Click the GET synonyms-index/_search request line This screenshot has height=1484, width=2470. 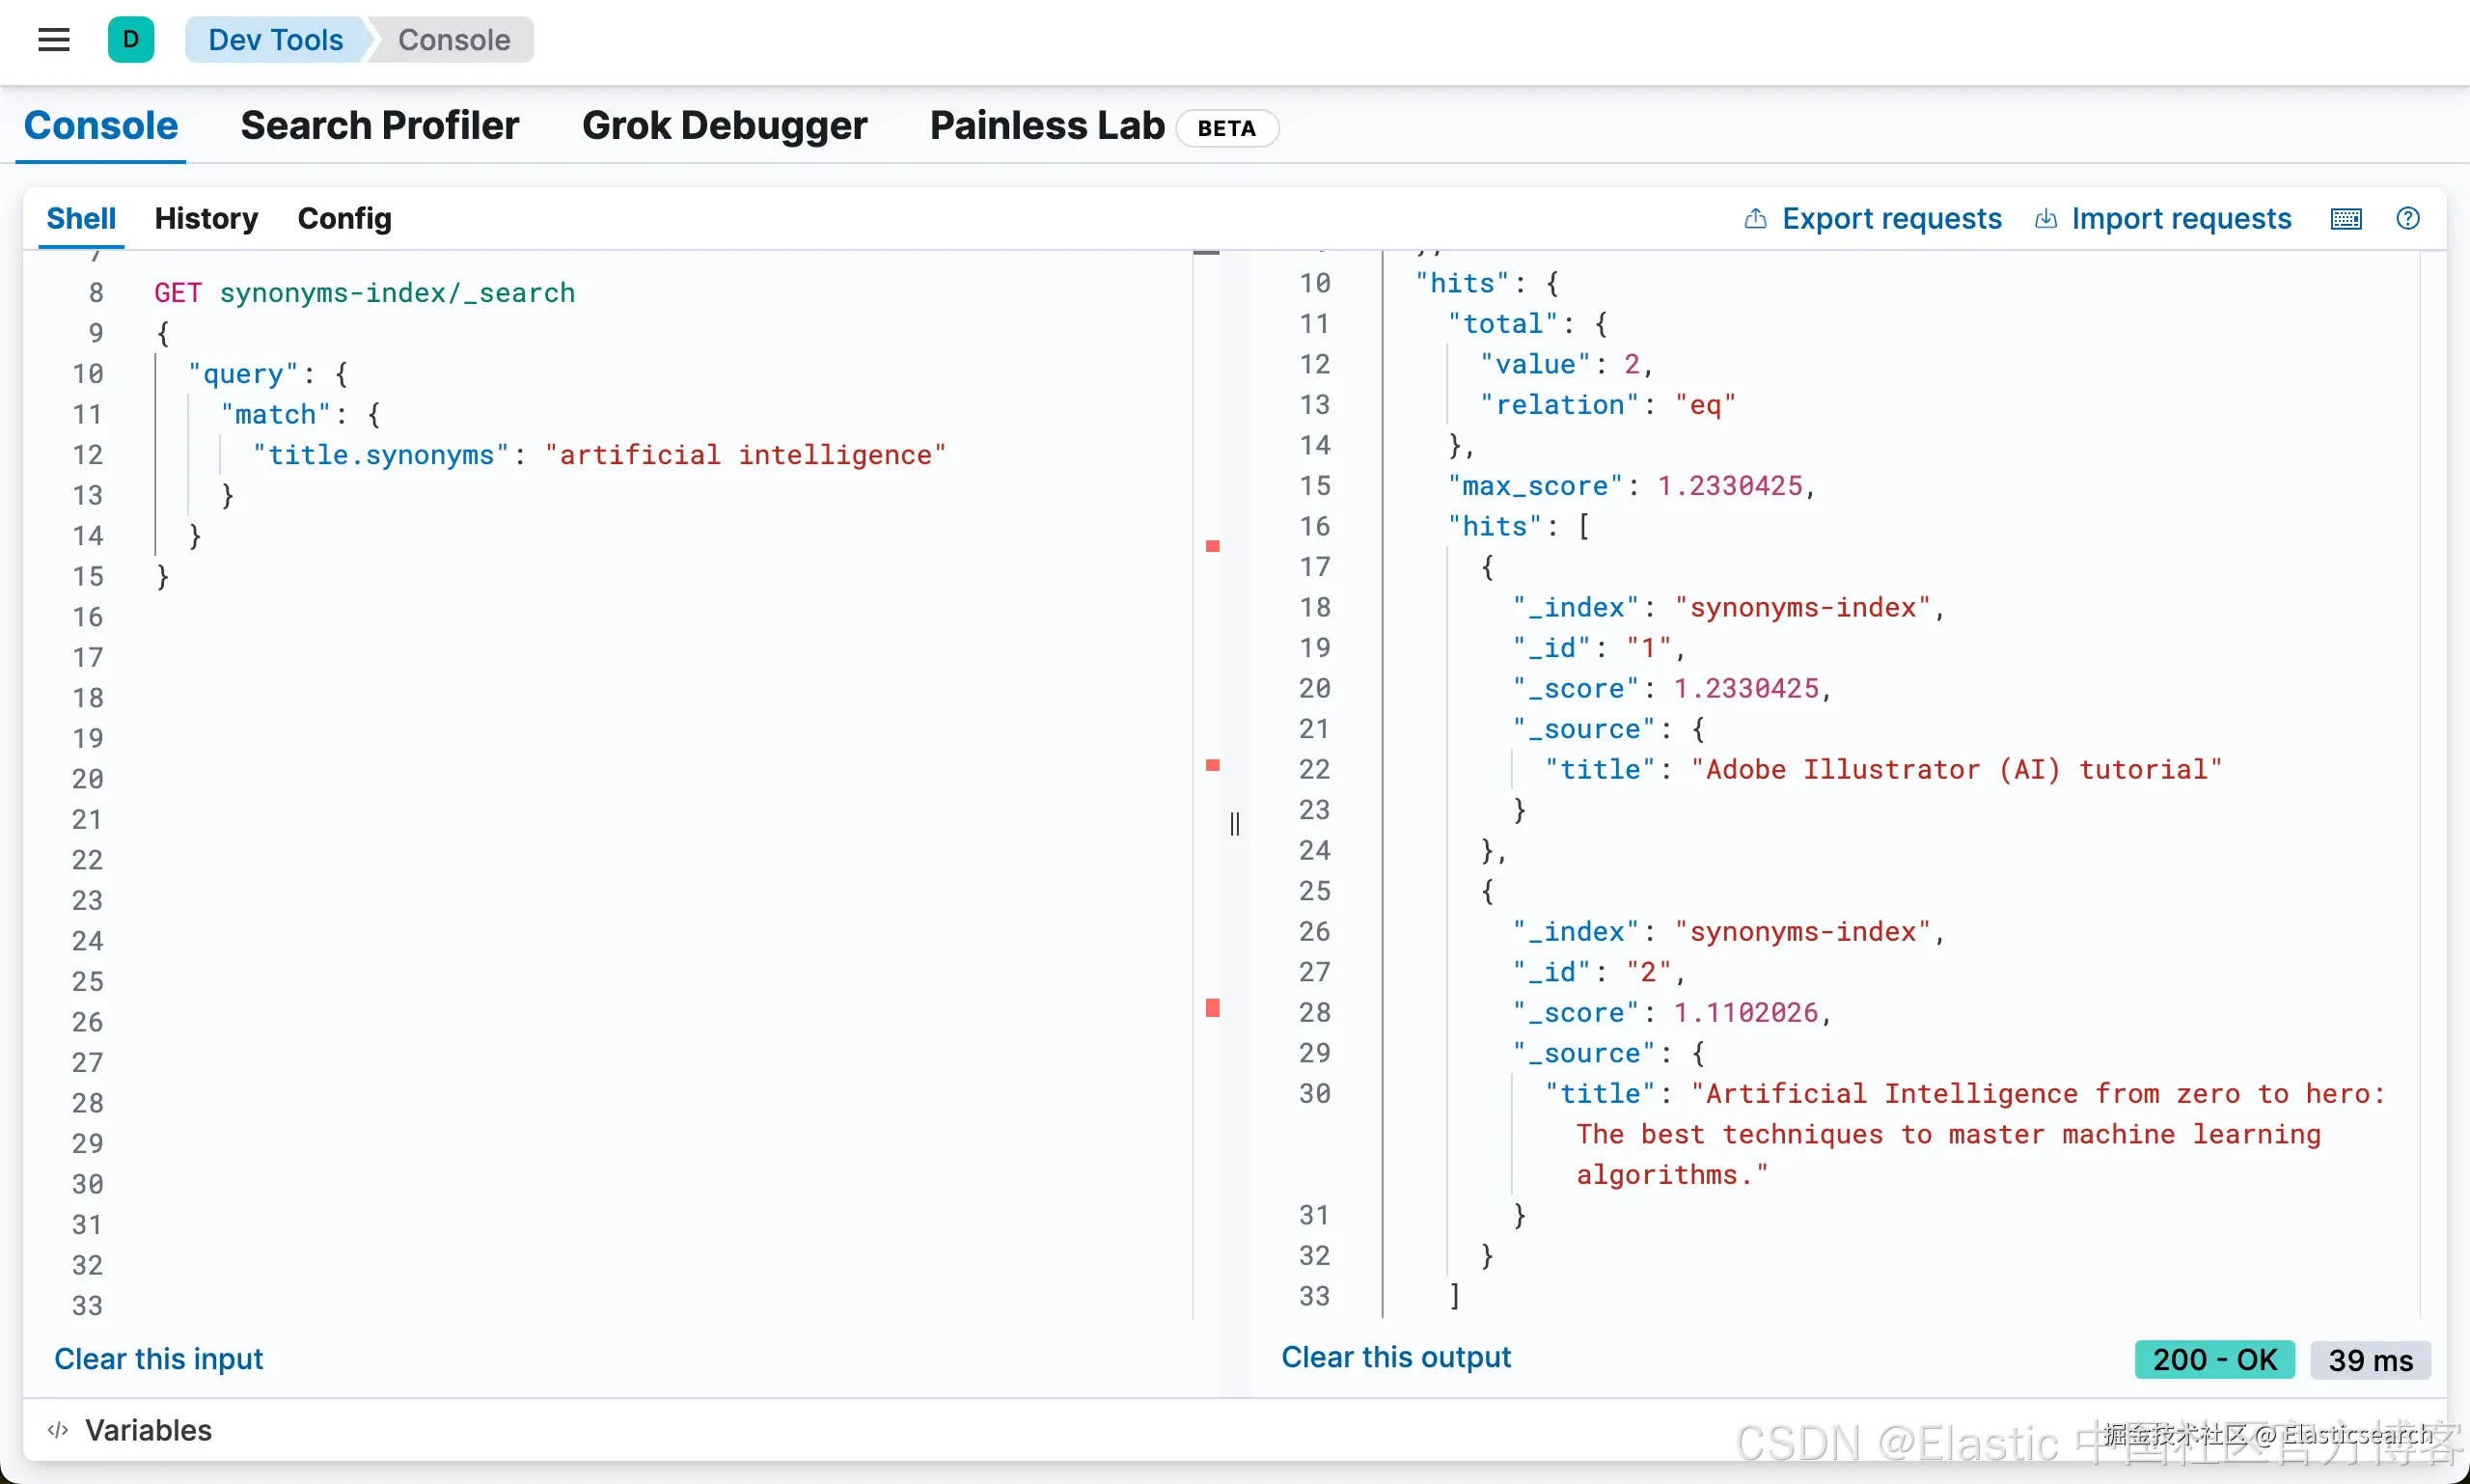(x=365, y=293)
